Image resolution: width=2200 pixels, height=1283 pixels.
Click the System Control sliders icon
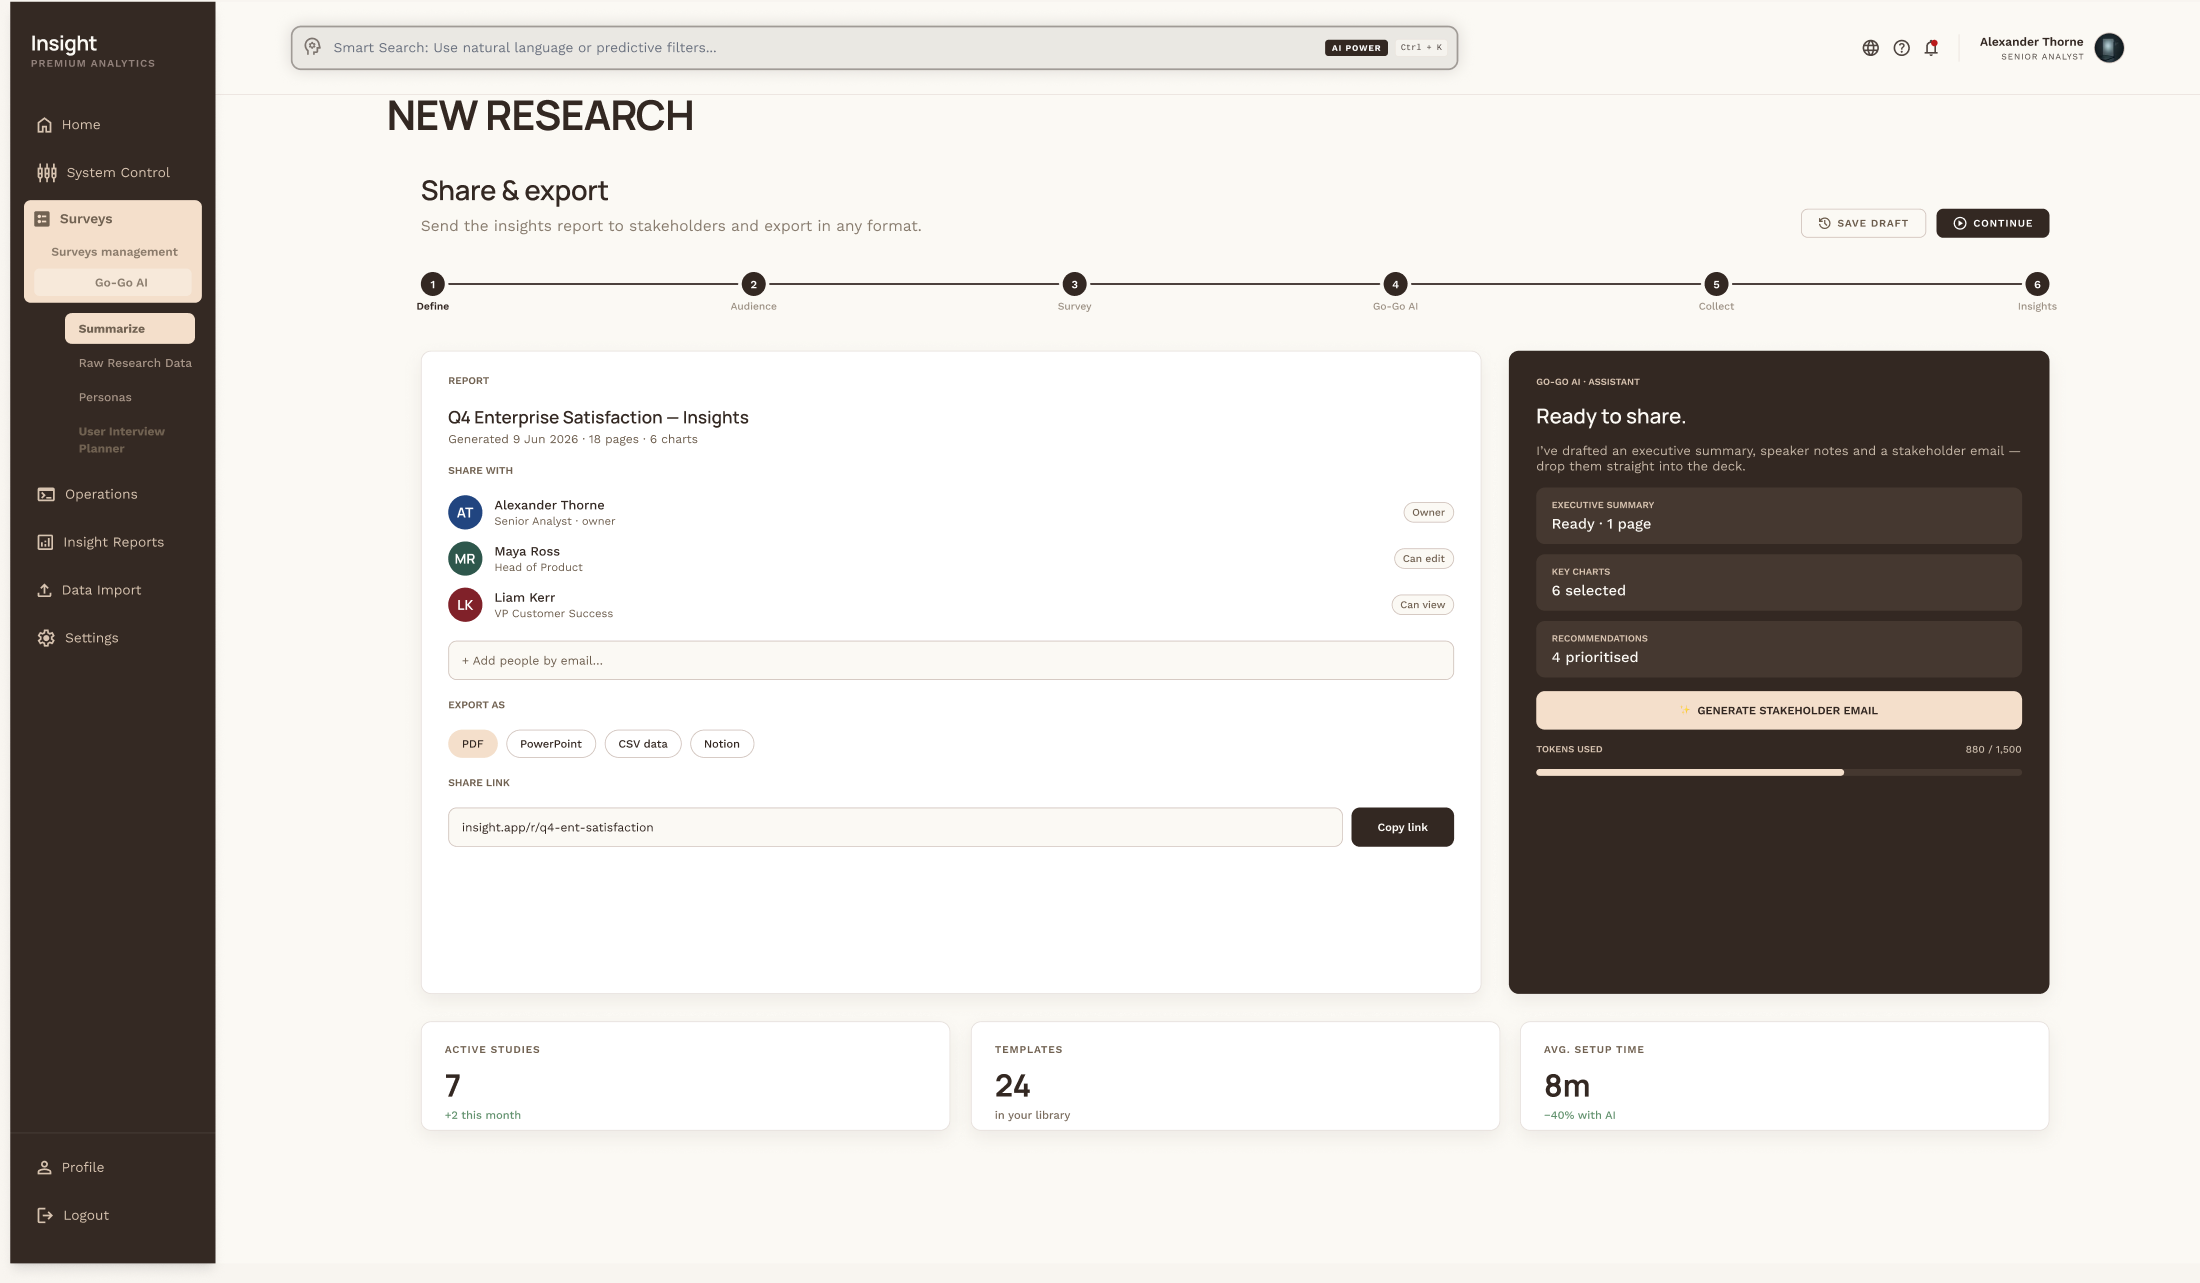pos(47,173)
